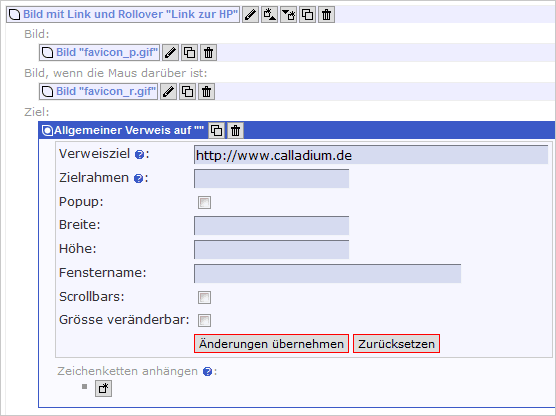The height and width of the screenshot is (416, 556).
Task: Show help for Zielrahmen
Action: 138,178
